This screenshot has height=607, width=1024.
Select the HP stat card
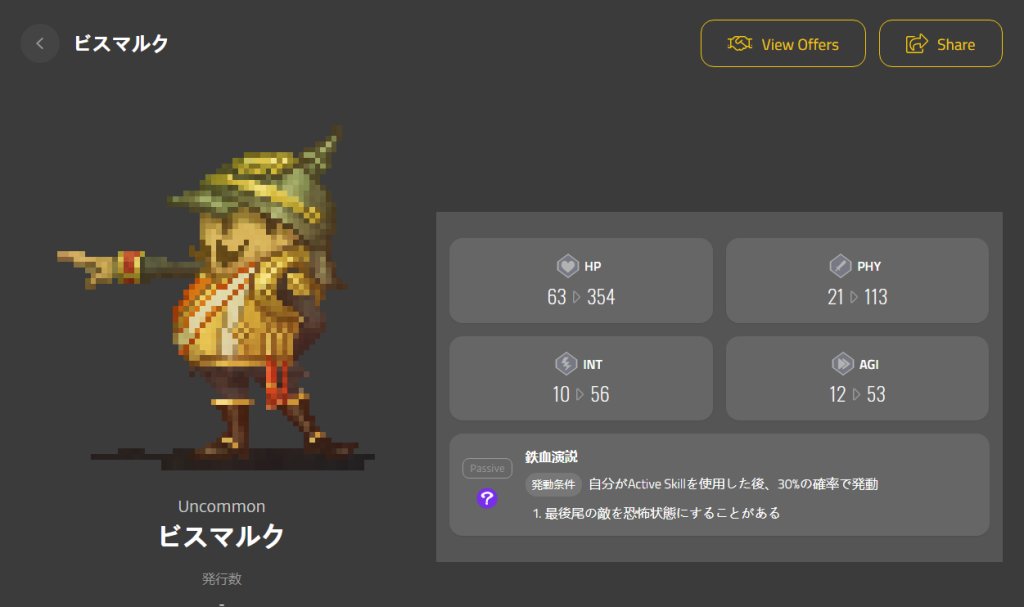pyautogui.click(x=581, y=280)
